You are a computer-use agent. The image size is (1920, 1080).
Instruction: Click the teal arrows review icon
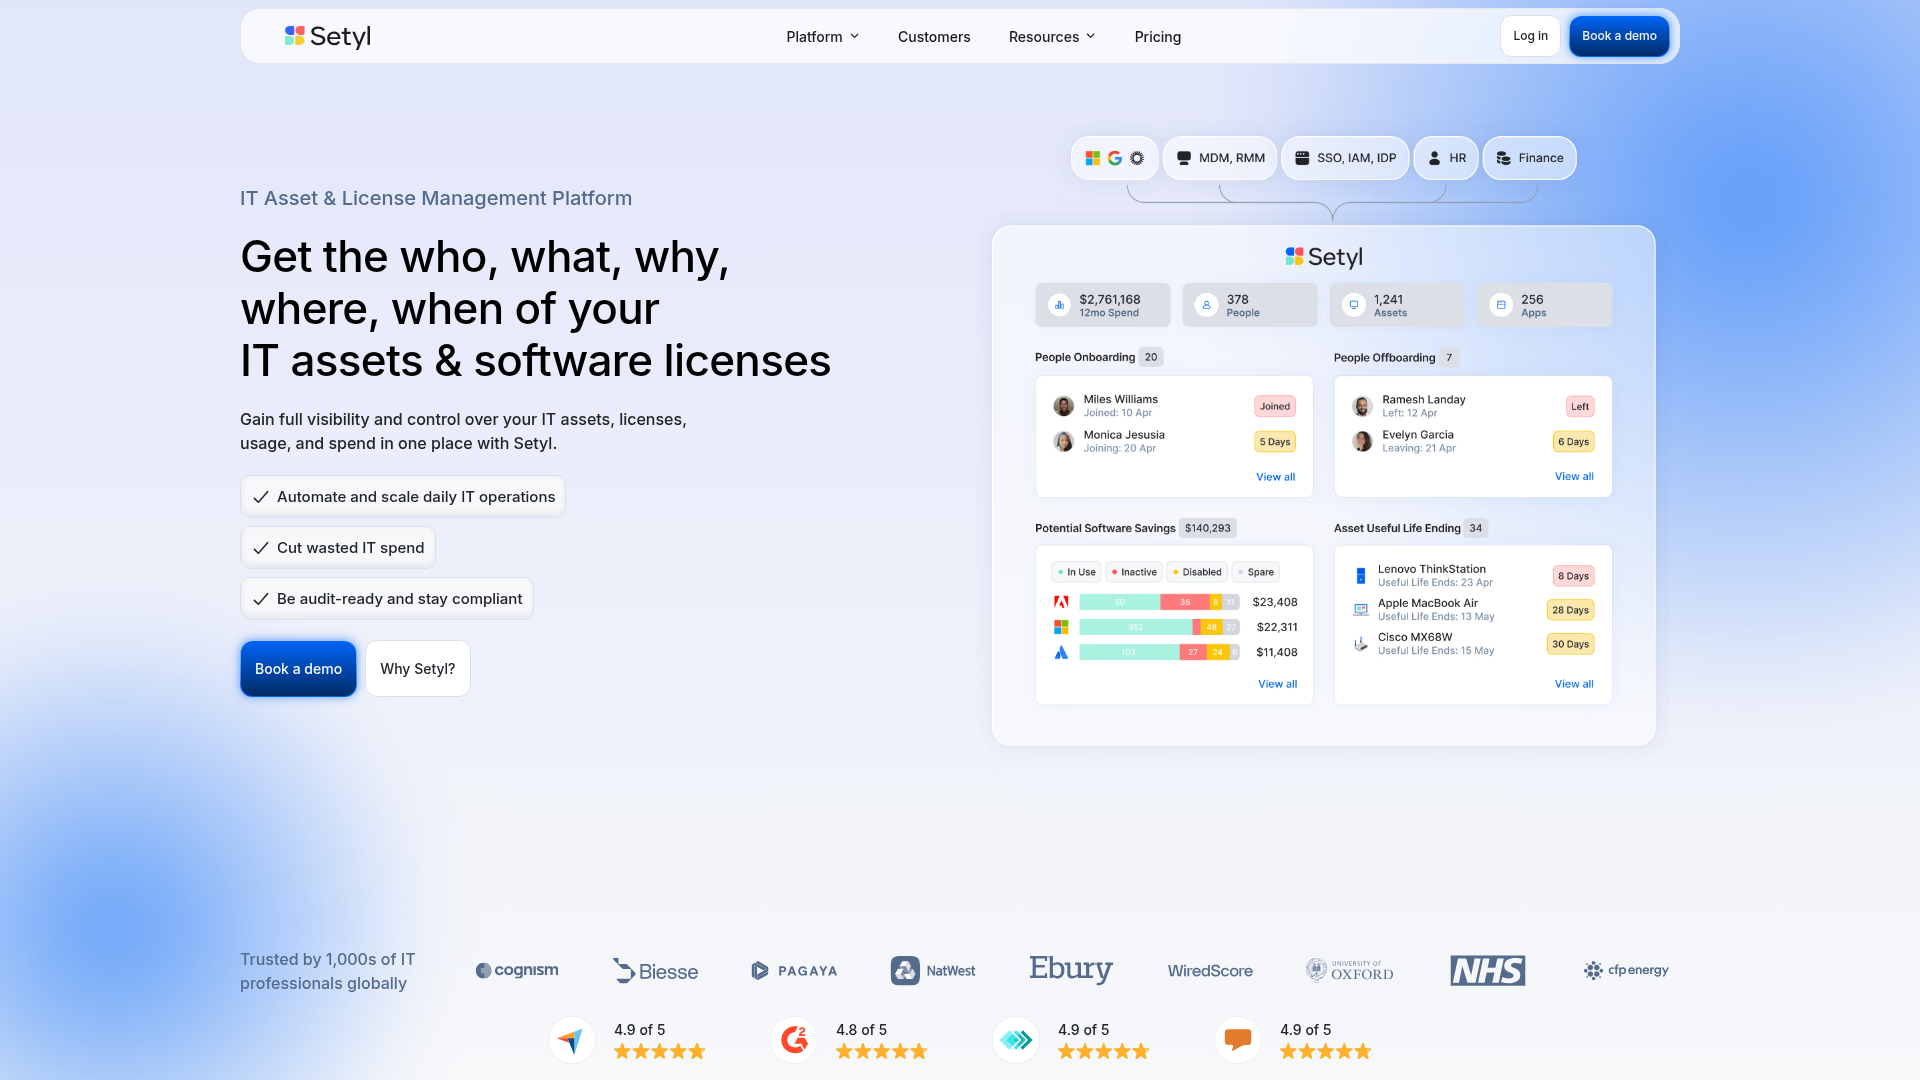tap(1016, 1040)
